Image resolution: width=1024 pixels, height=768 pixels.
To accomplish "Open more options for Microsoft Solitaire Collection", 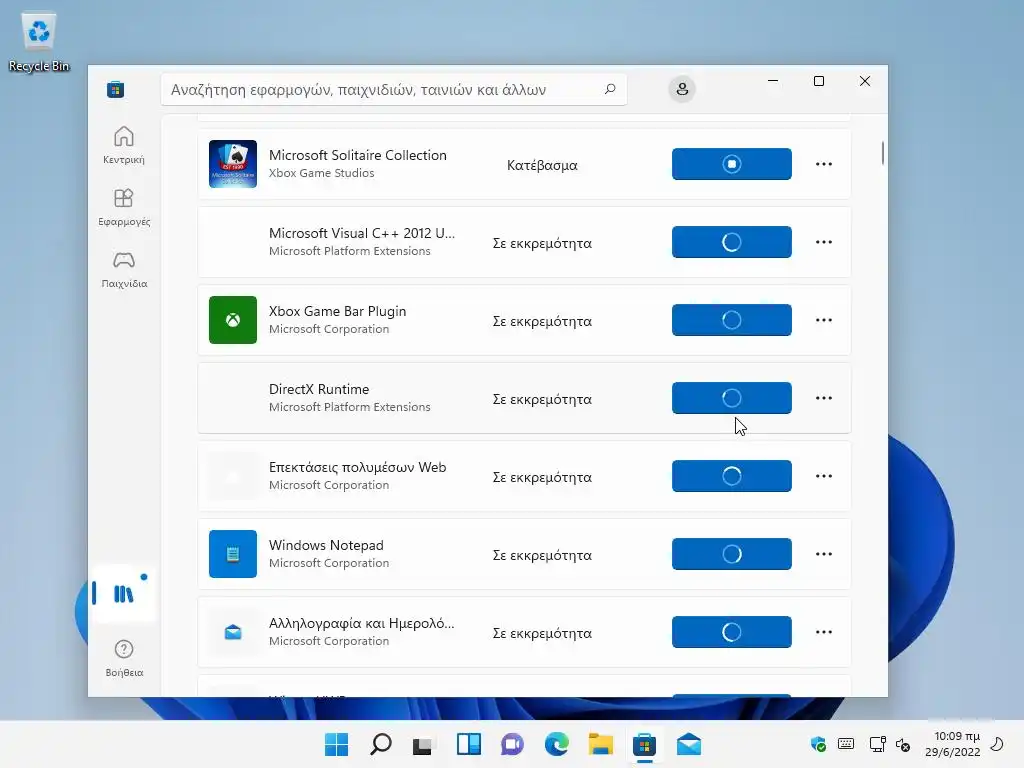I will click(824, 164).
